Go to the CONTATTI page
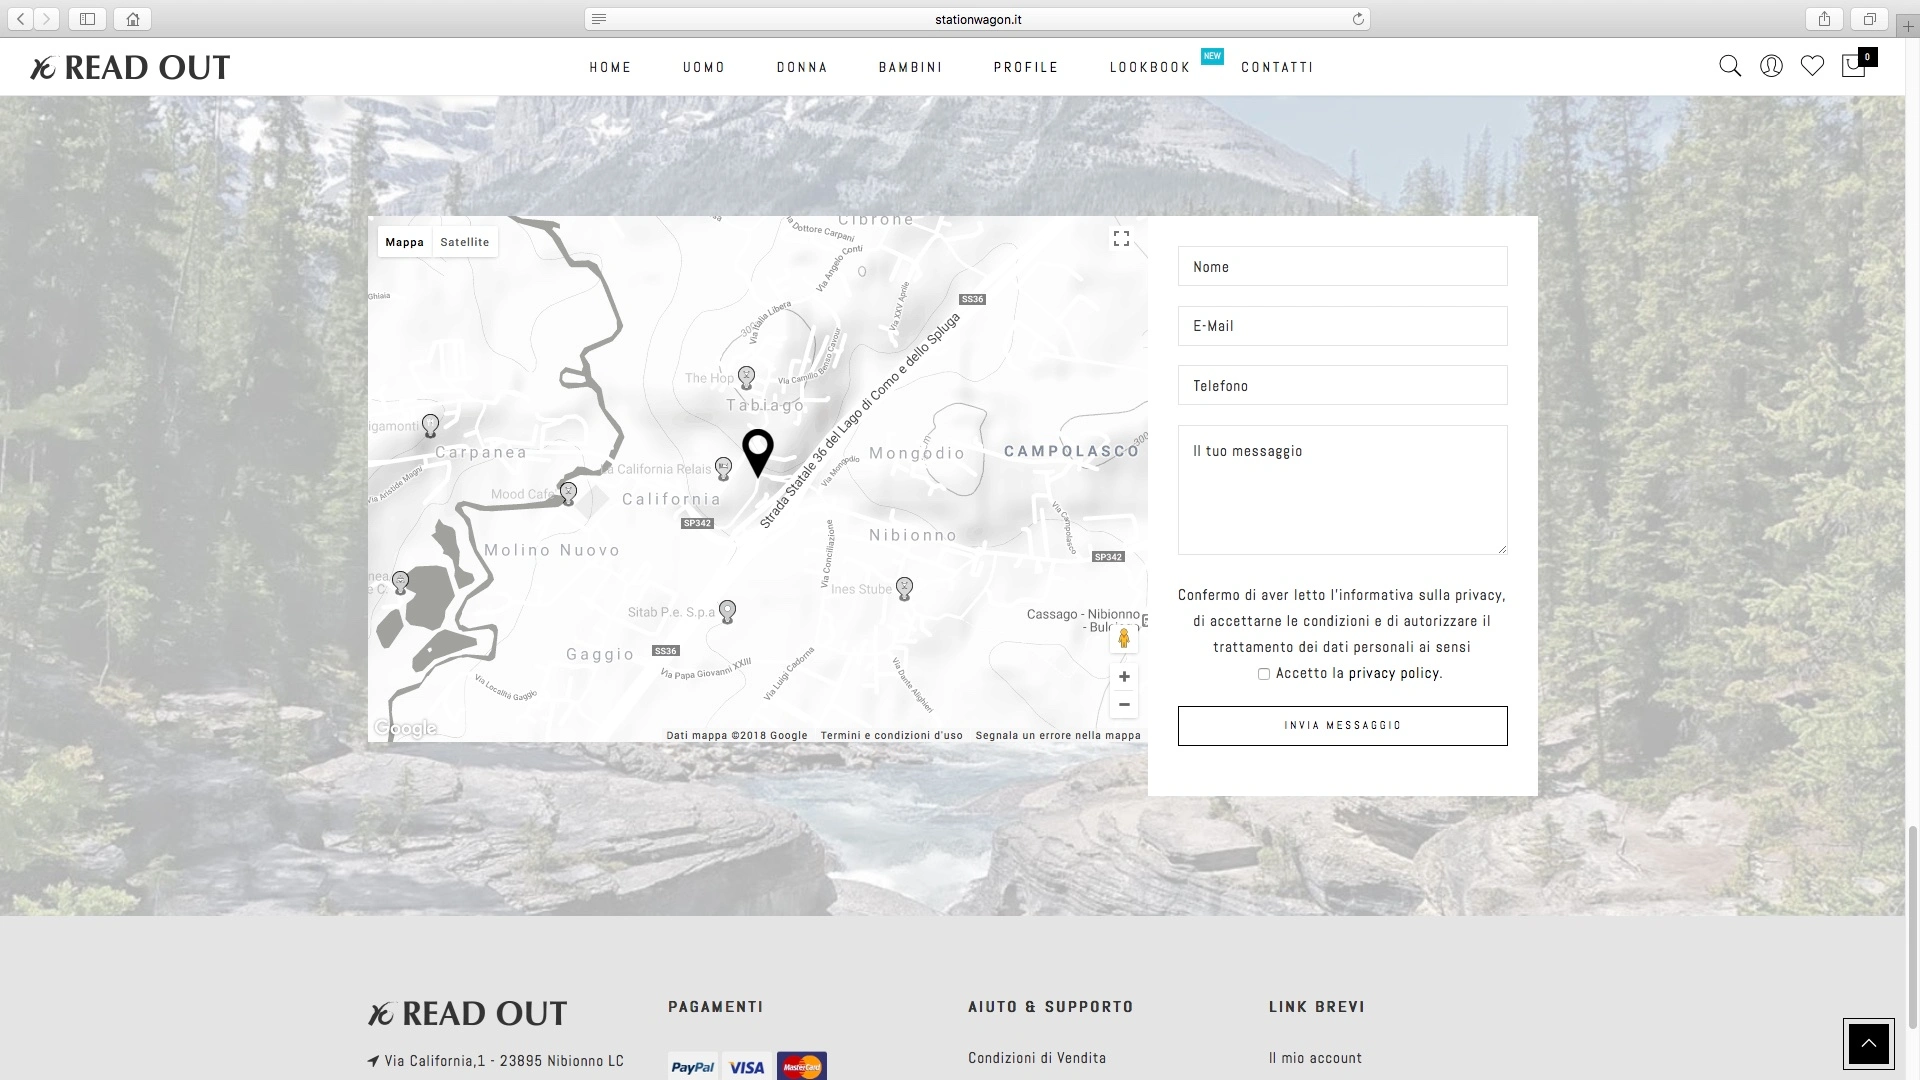The width and height of the screenshot is (1920, 1080). point(1277,67)
